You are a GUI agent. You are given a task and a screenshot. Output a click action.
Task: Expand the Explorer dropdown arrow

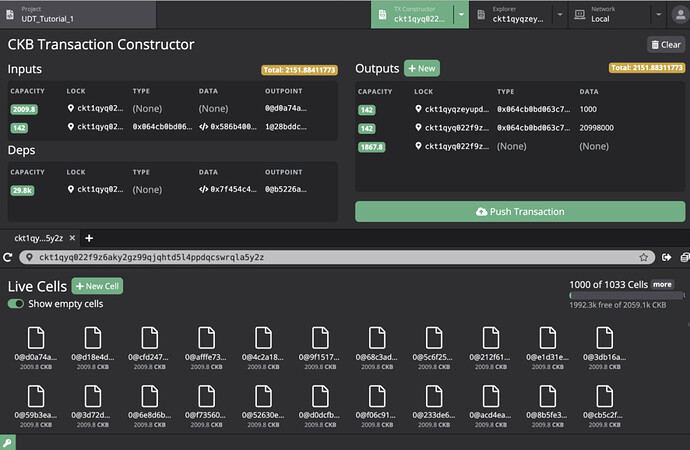560,15
